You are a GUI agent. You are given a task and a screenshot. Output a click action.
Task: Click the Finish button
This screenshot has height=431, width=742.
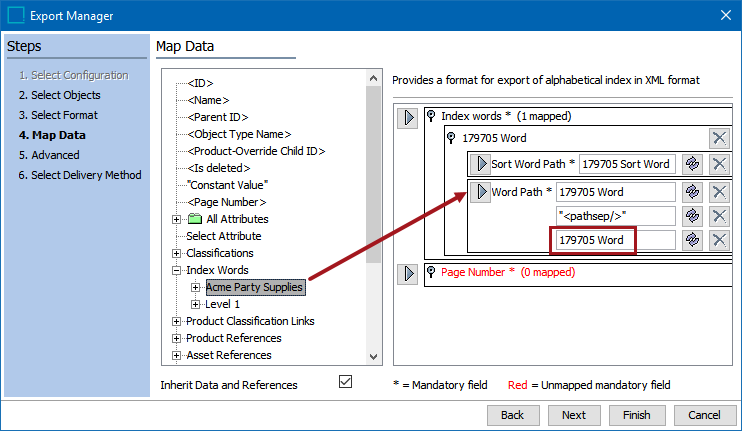point(636,414)
